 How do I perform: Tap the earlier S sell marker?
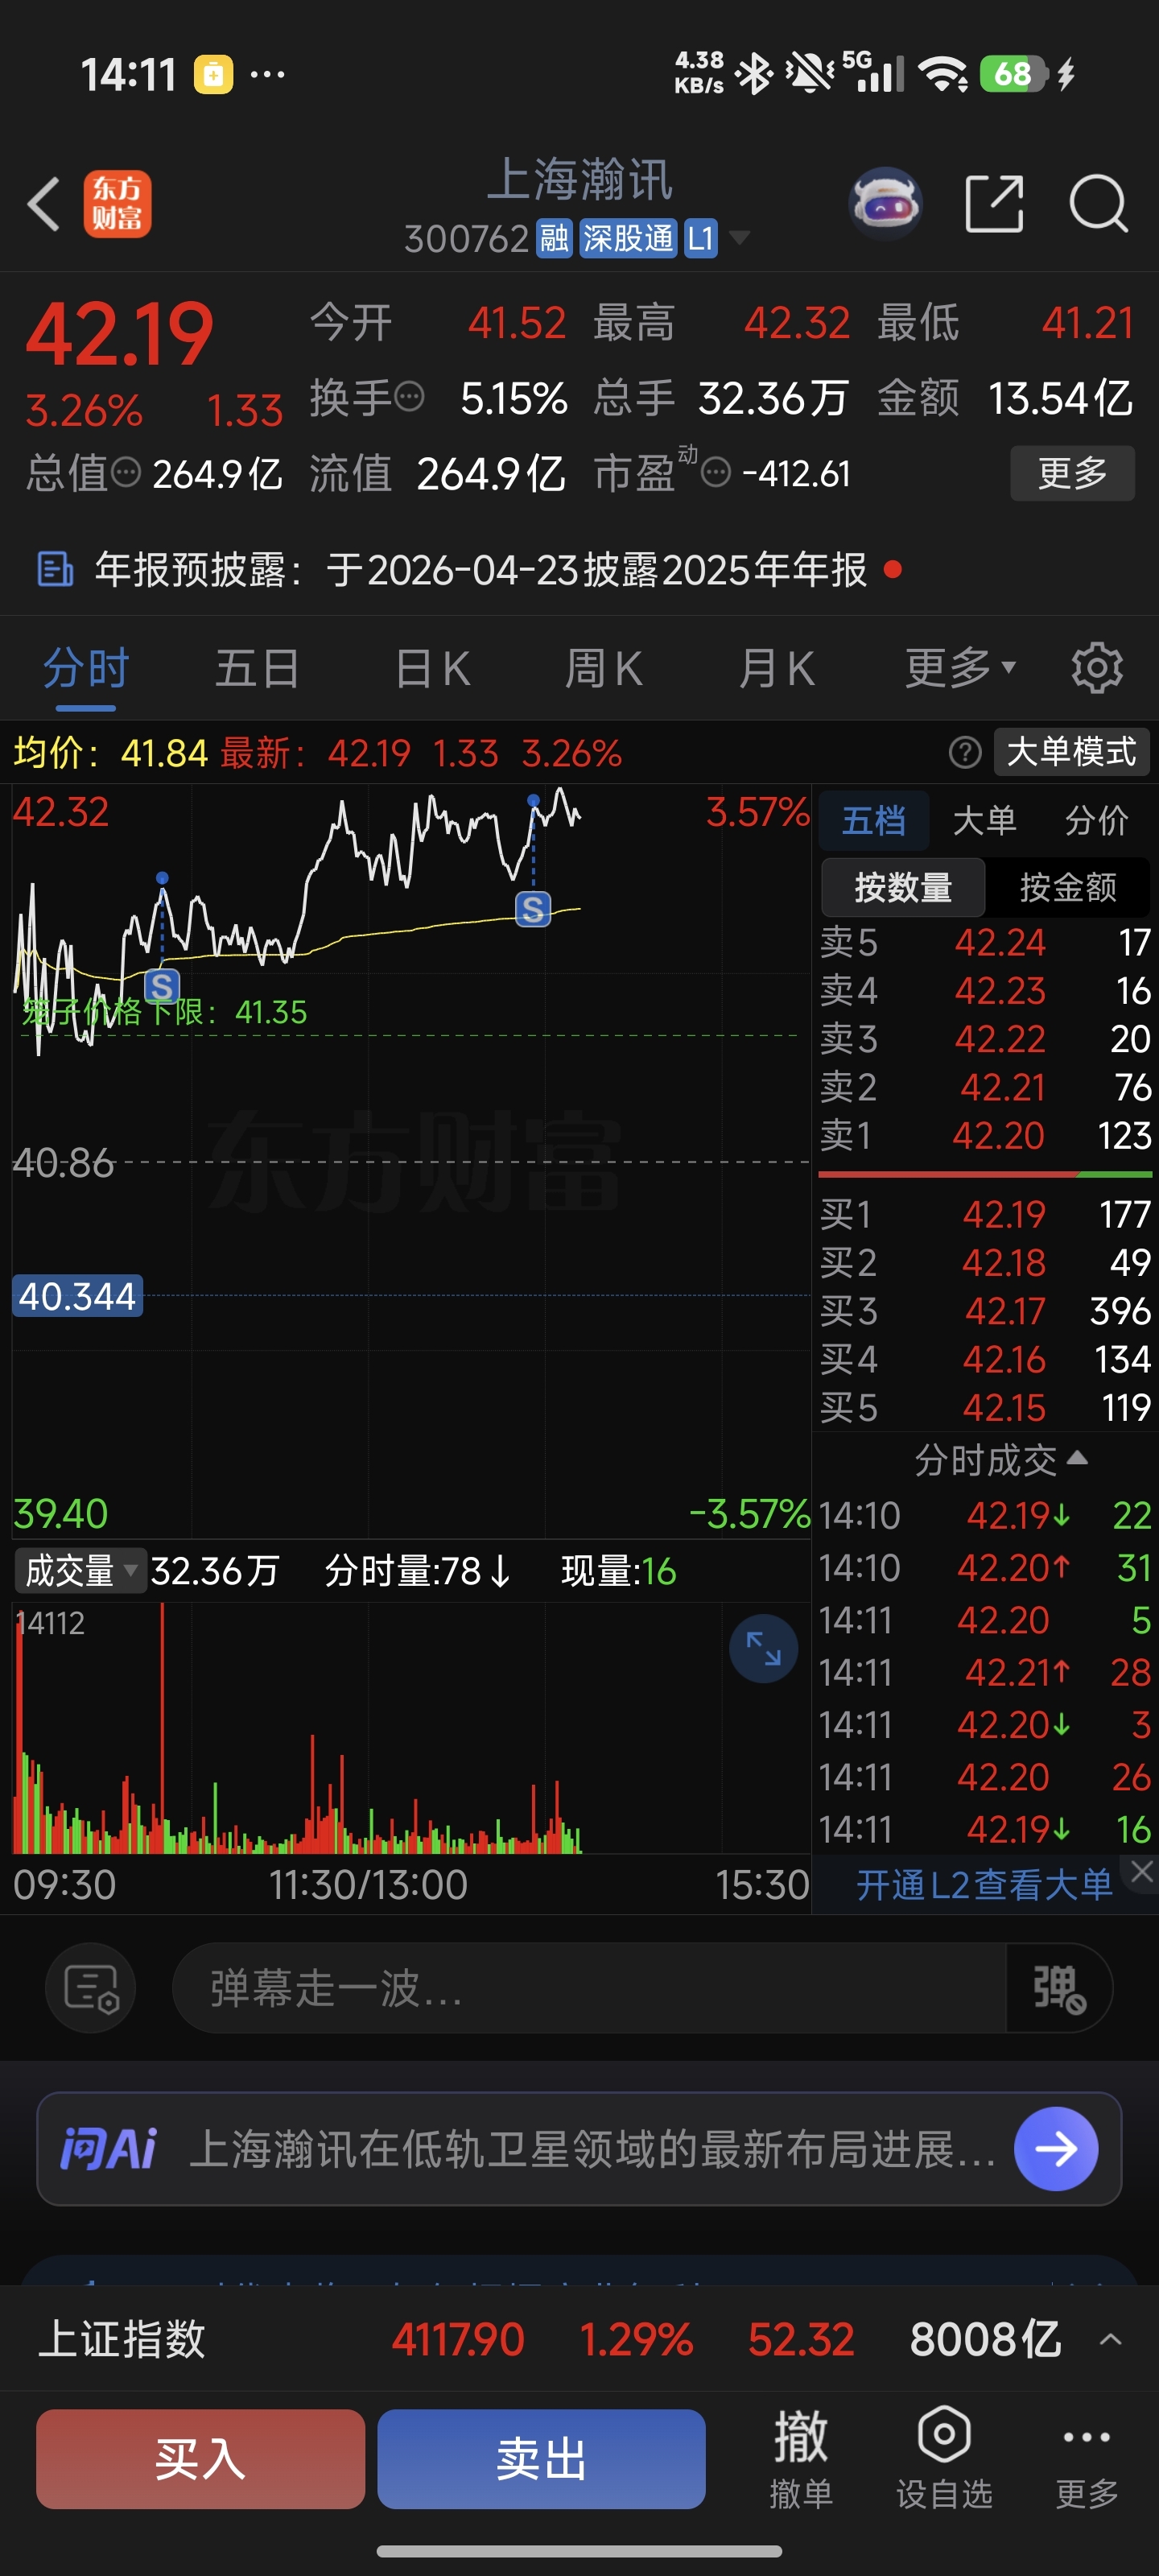point(162,986)
